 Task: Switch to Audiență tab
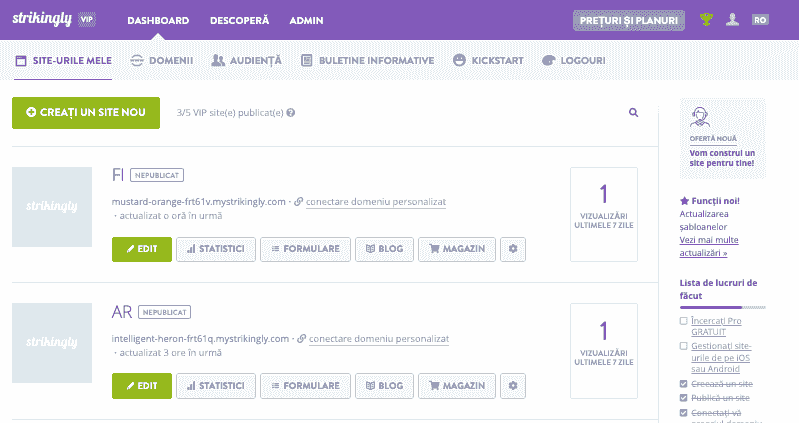(x=246, y=61)
